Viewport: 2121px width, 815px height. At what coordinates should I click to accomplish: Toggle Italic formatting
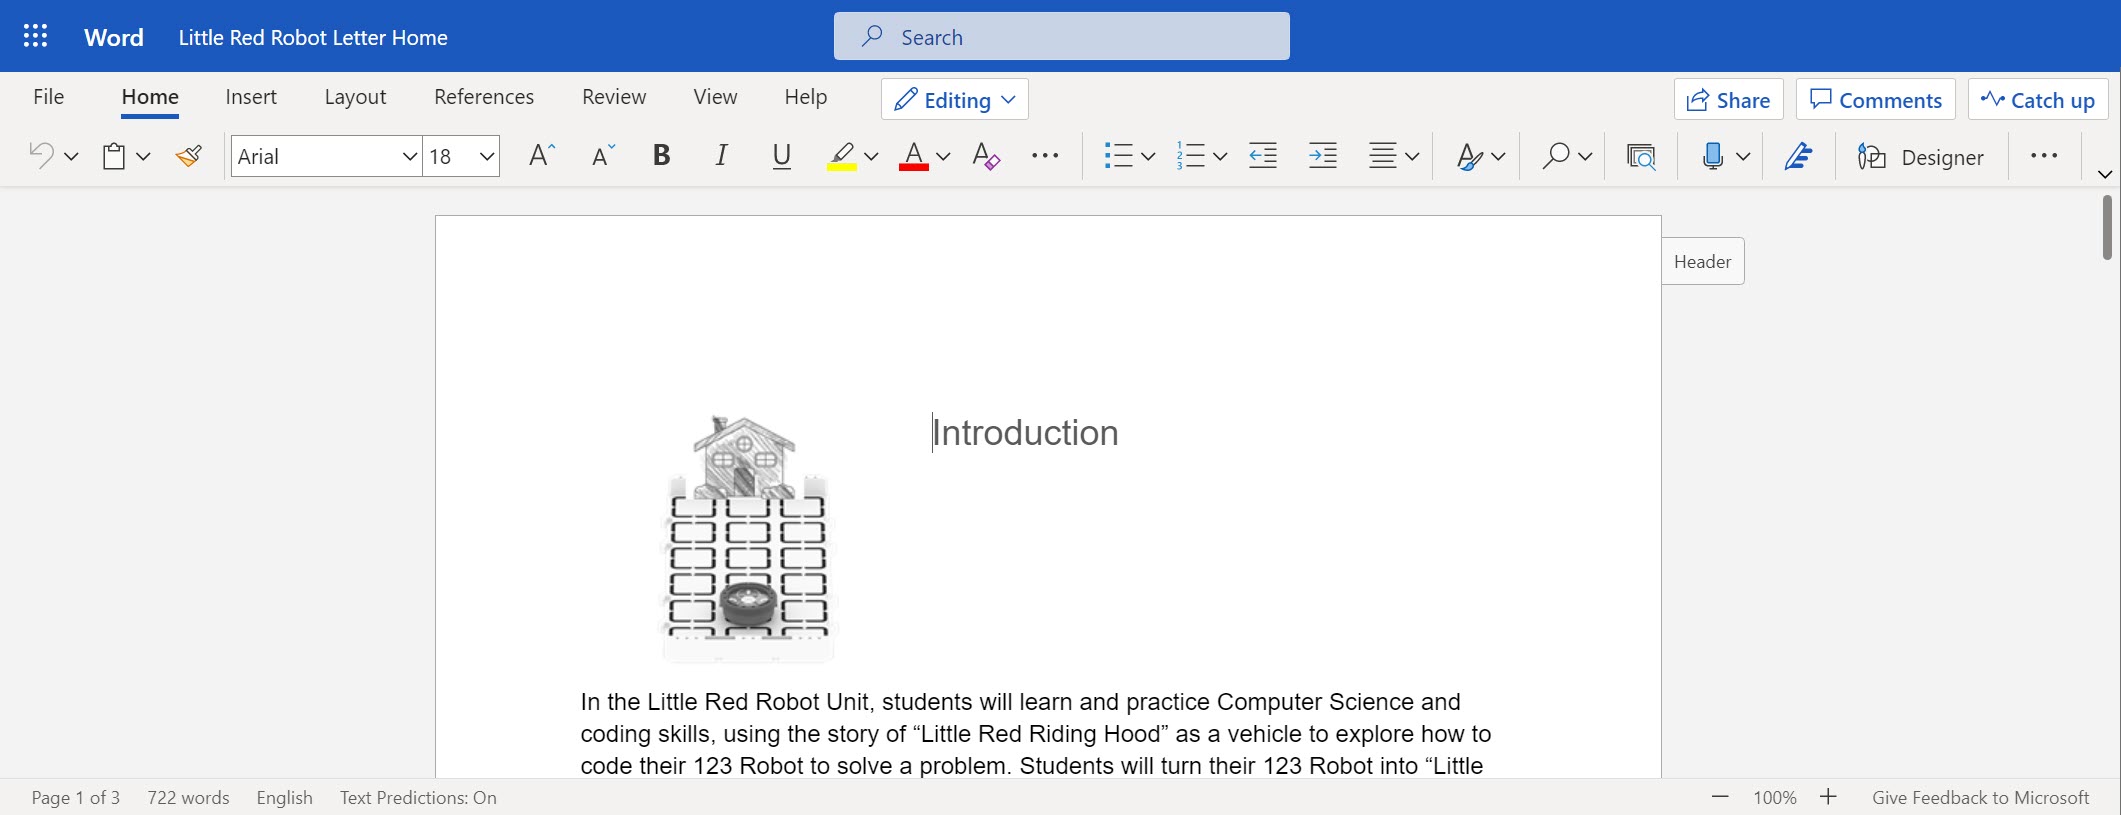coord(721,156)
